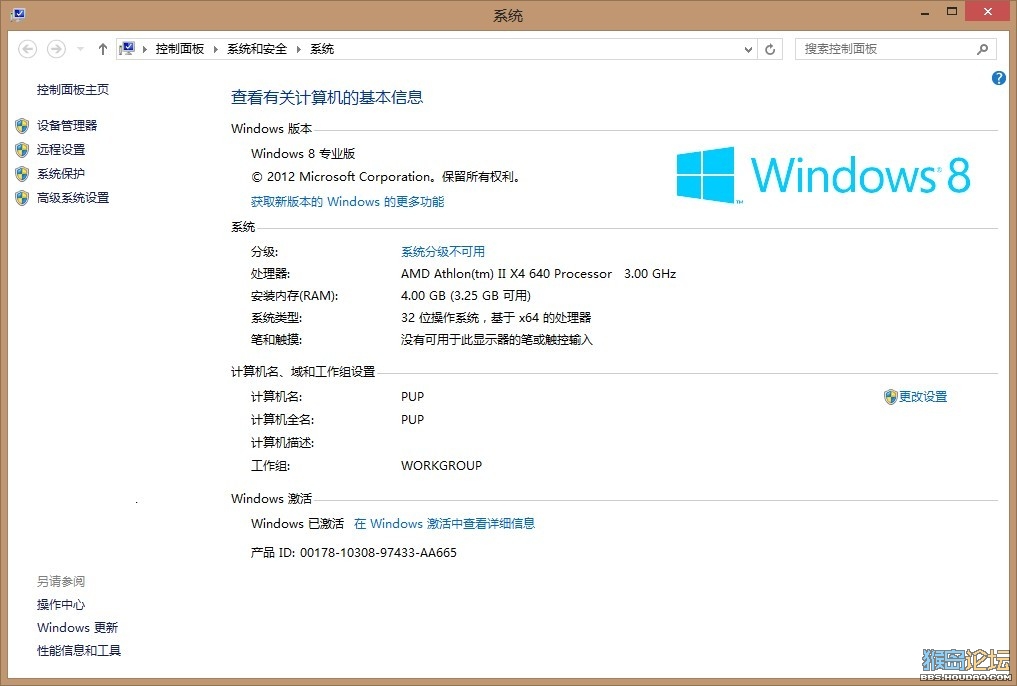
Task: Click 更改设置 for computer name
Action: (923, 397)
